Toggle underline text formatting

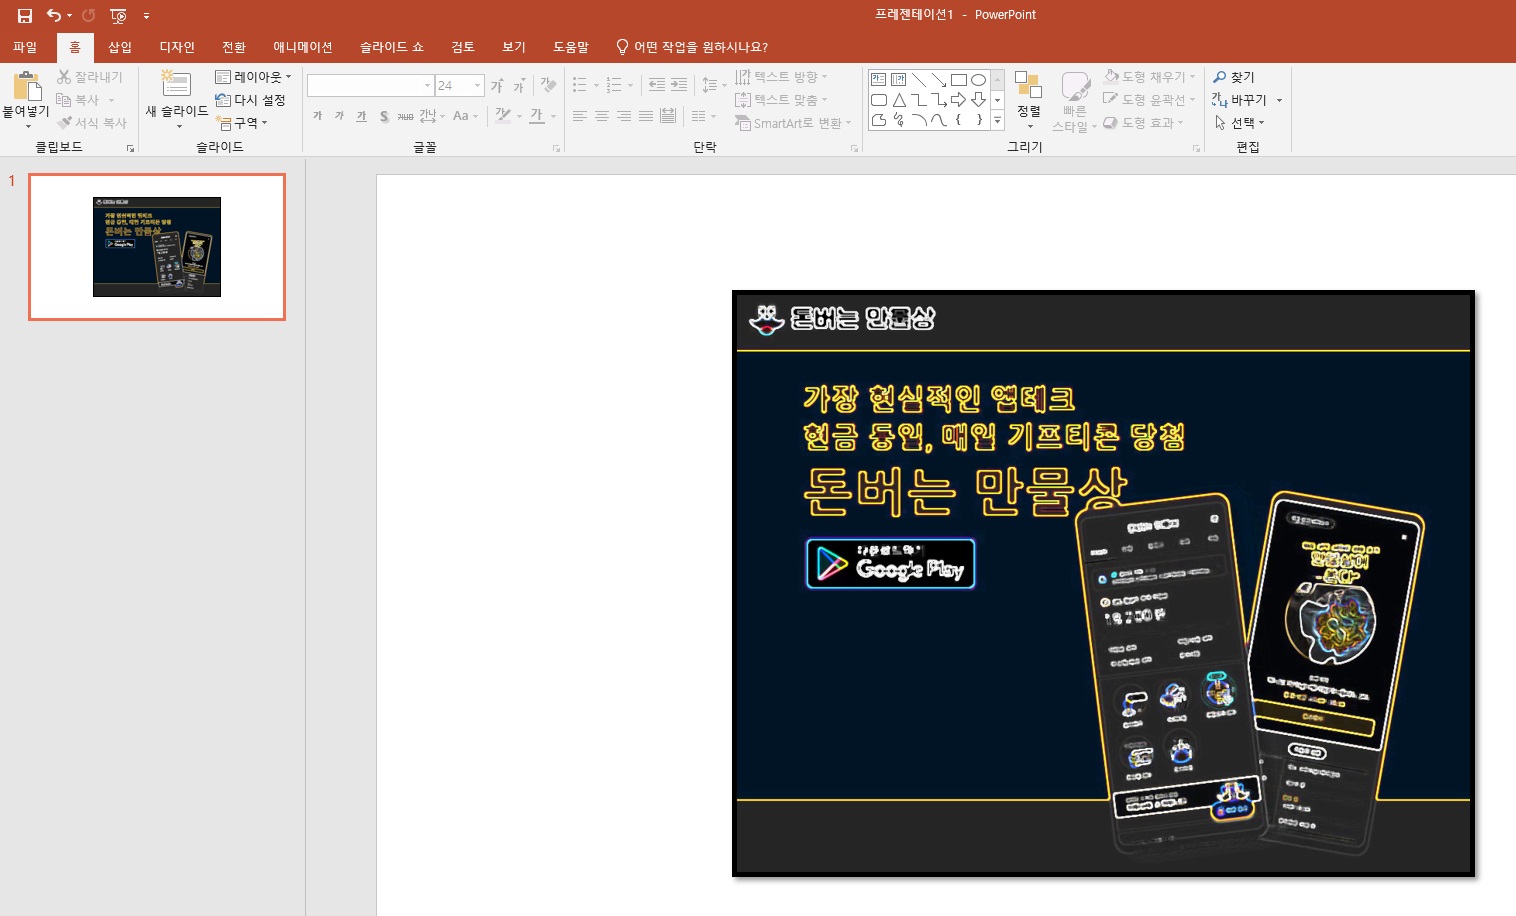click(x=362, y=116)
